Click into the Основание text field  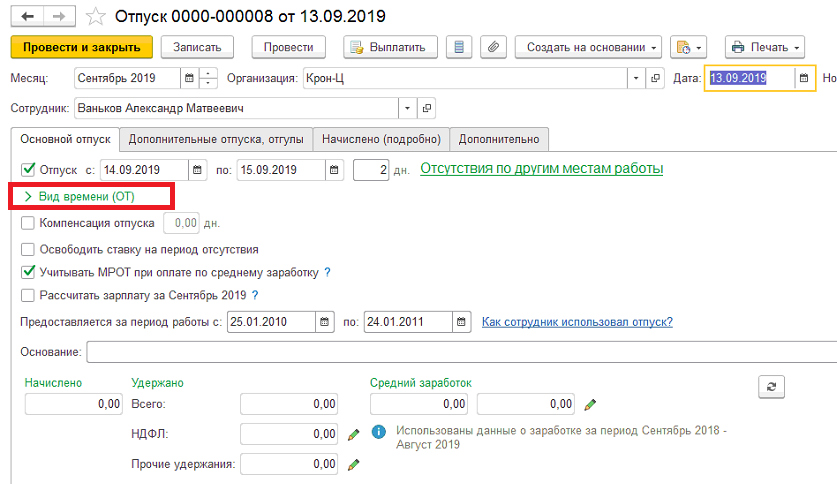point(462,352)
